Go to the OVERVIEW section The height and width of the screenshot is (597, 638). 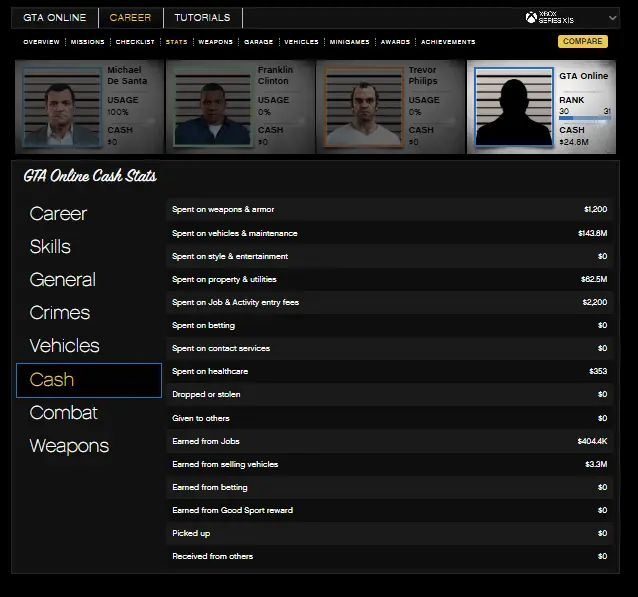coord(41,42)
